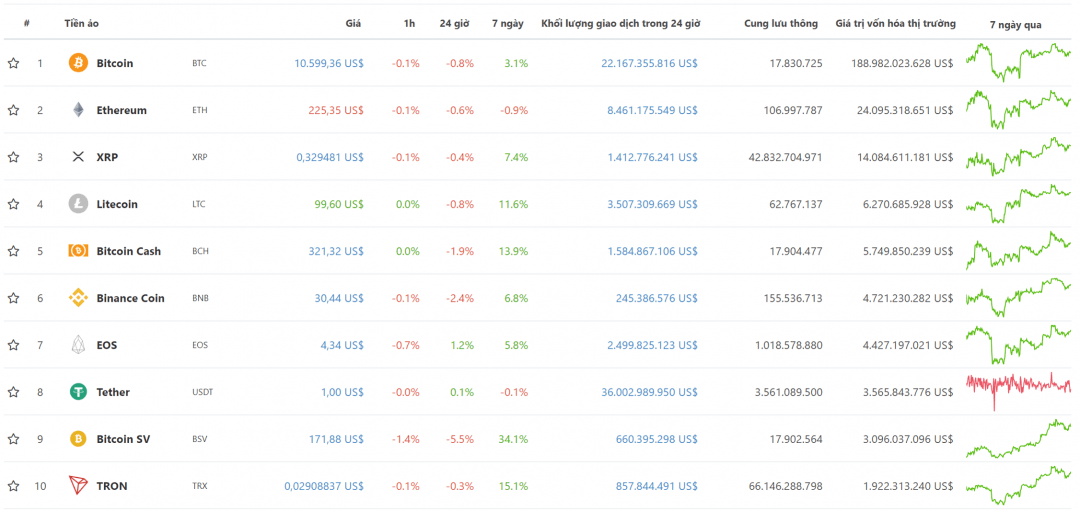Click Ethereum price 225,35 US$

(337, 110)
